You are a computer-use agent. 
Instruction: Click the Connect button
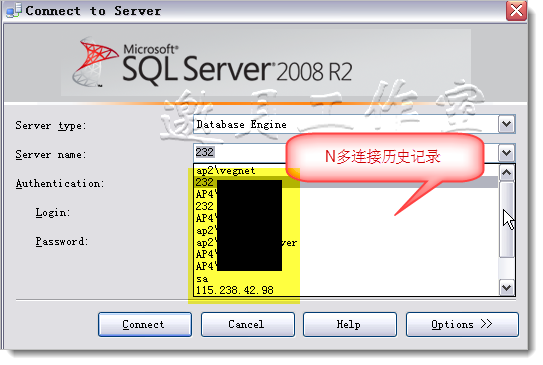pyautogui.click(x=145, y=324)
